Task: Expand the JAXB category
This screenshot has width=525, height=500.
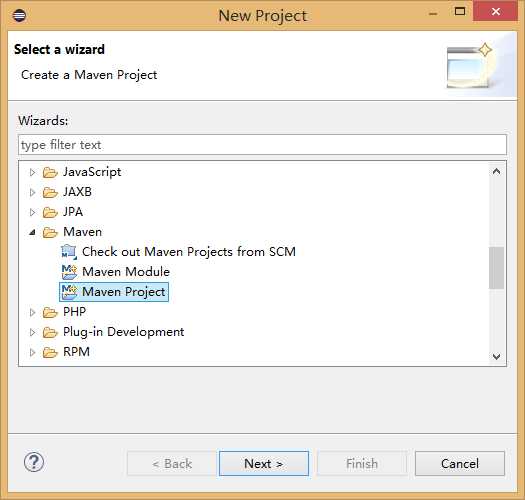Action: pos(32,192)
